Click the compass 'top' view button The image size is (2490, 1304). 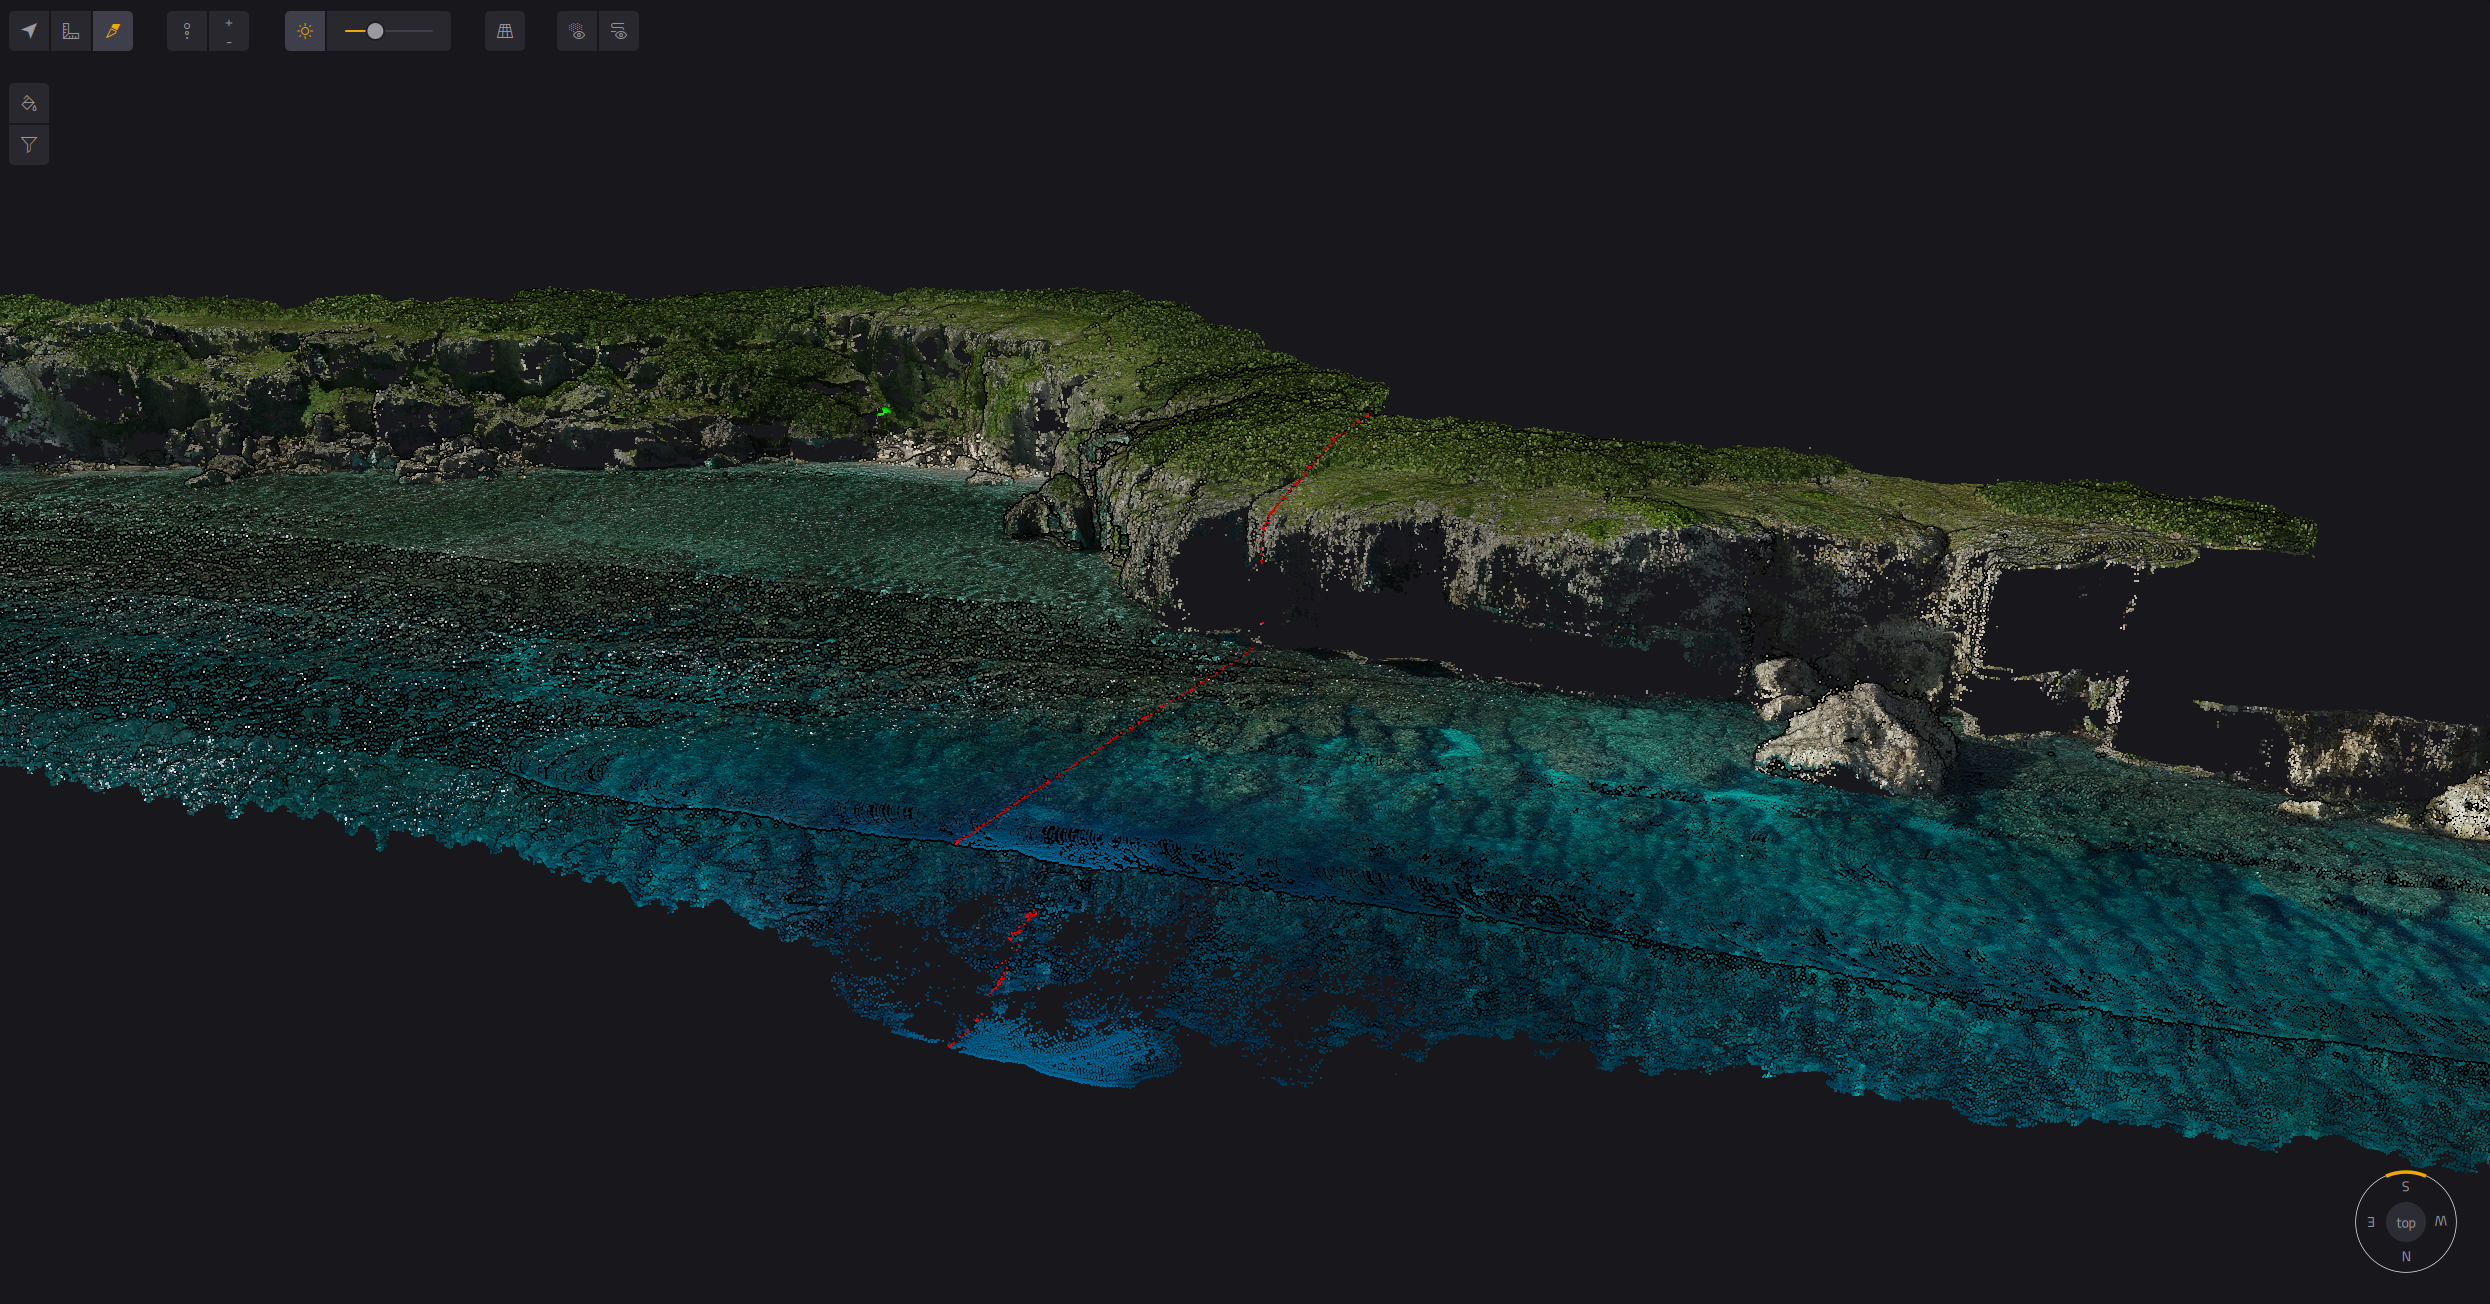tap(2406, 1223)
